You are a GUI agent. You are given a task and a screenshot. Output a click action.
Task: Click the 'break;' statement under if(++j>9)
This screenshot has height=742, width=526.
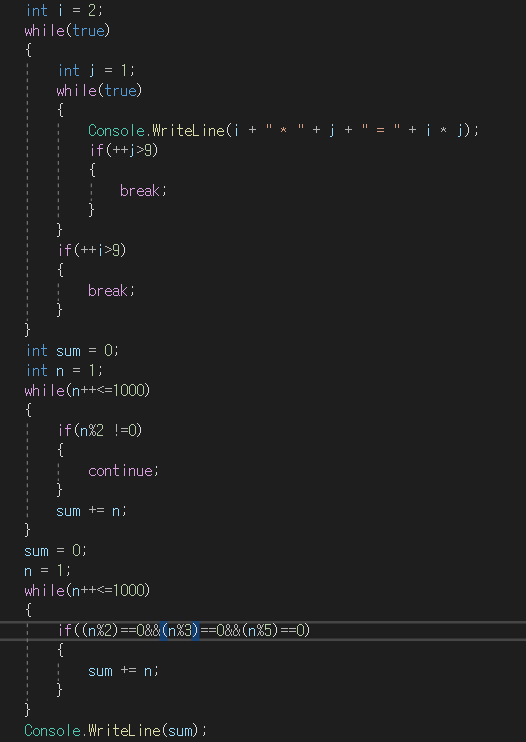pyautogui.click(x=143, y=190)
